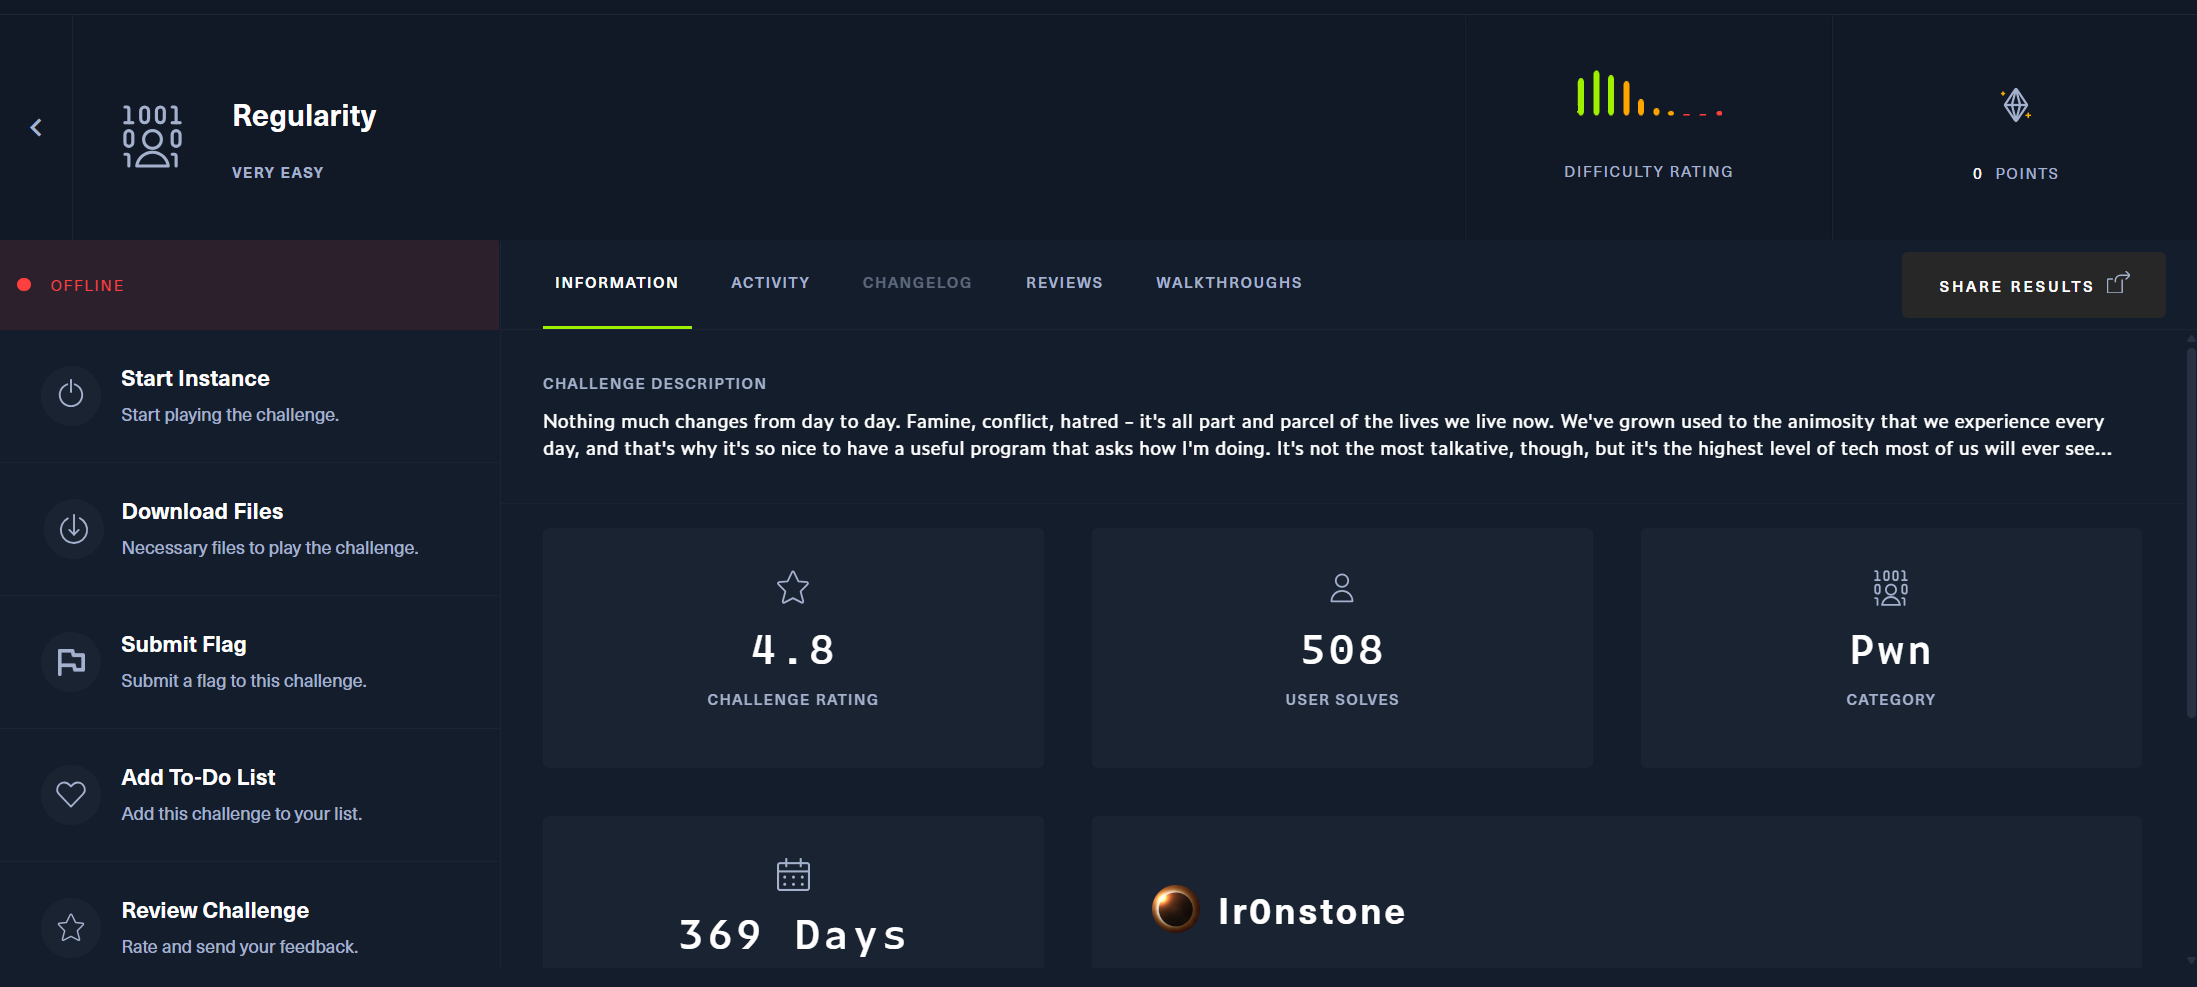Click the Start Instance power icon

click(x=71, y=394)
